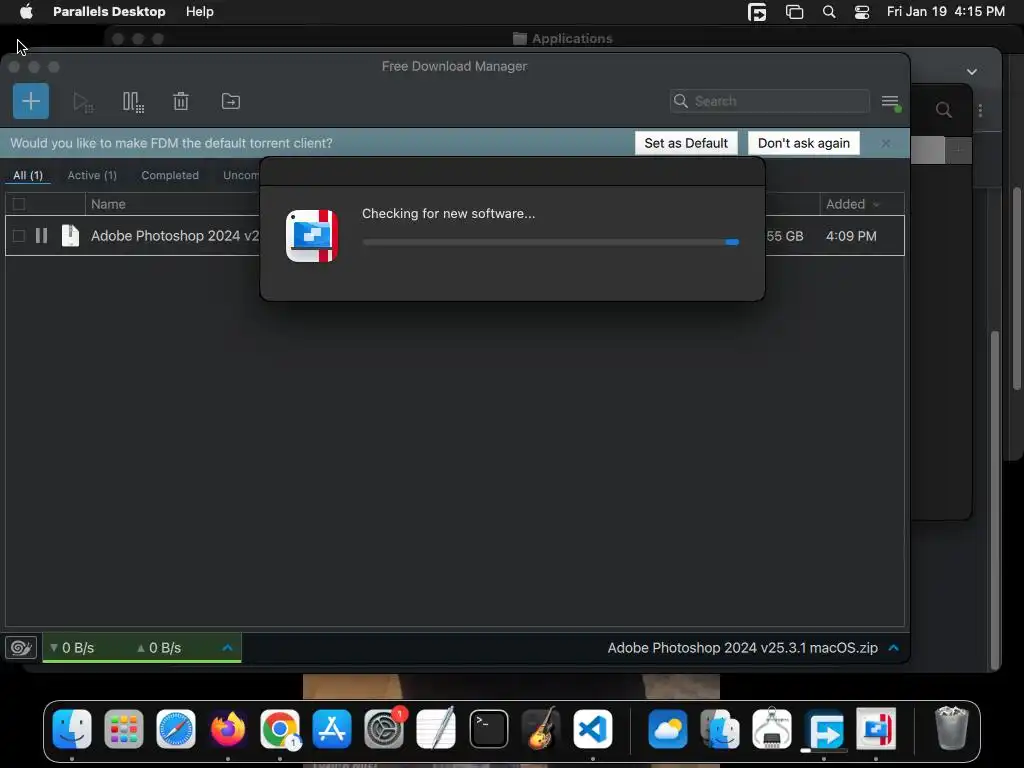The width and height of the screenshot is (1024, 768).
Task: Expand the speed limits chevron
Action: click(x=227, y=648)
